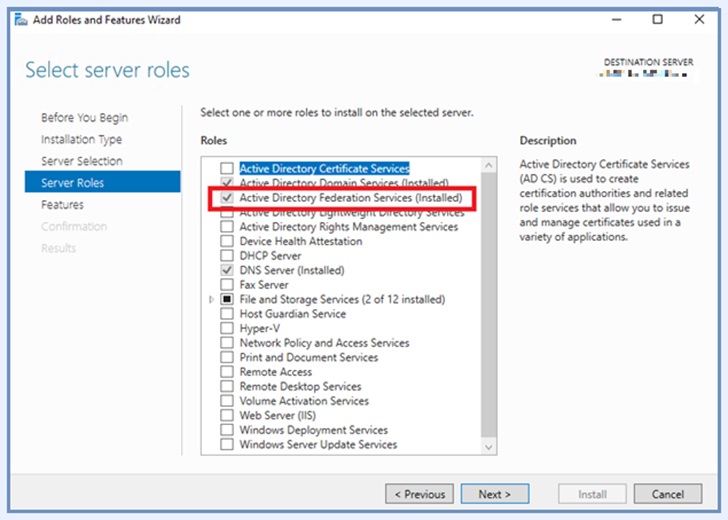728x520 pixels.
Task: Click the Previous button
Action: coord(419,494)
